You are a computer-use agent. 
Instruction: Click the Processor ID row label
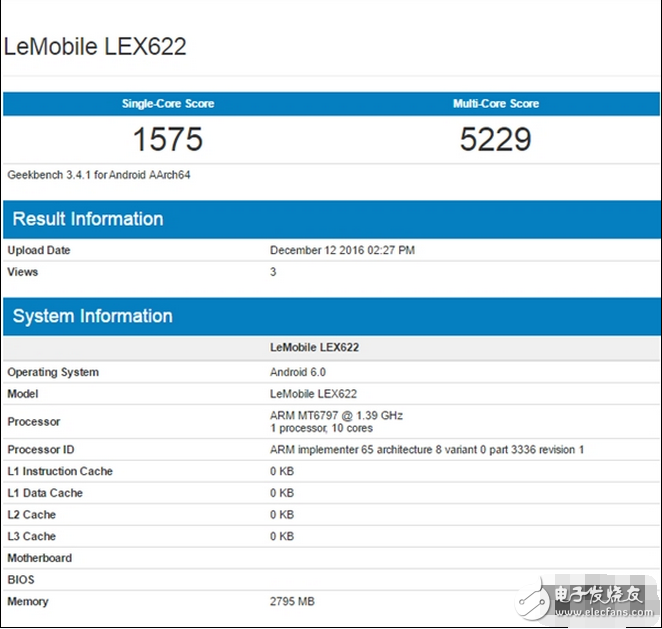point(41,450)
